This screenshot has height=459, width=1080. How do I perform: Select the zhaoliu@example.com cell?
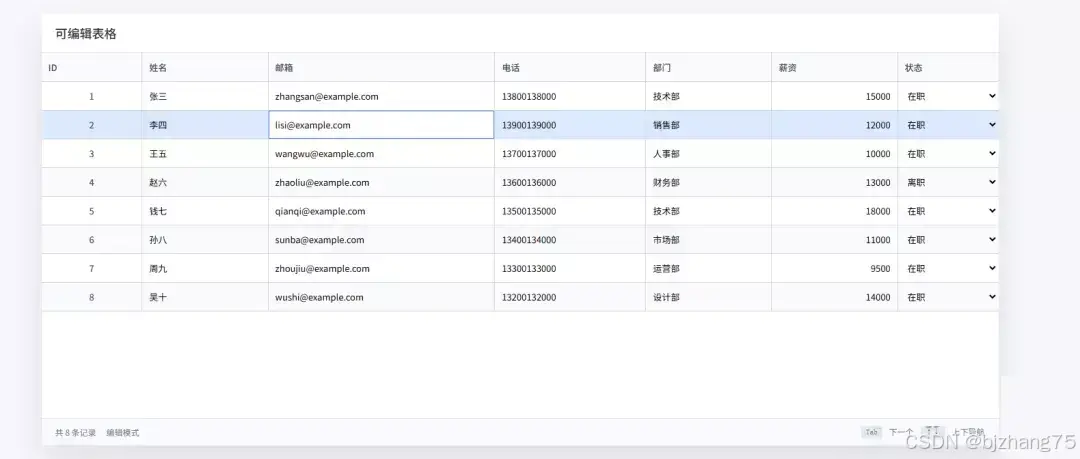pyautogui.click(x=382, y=183)
